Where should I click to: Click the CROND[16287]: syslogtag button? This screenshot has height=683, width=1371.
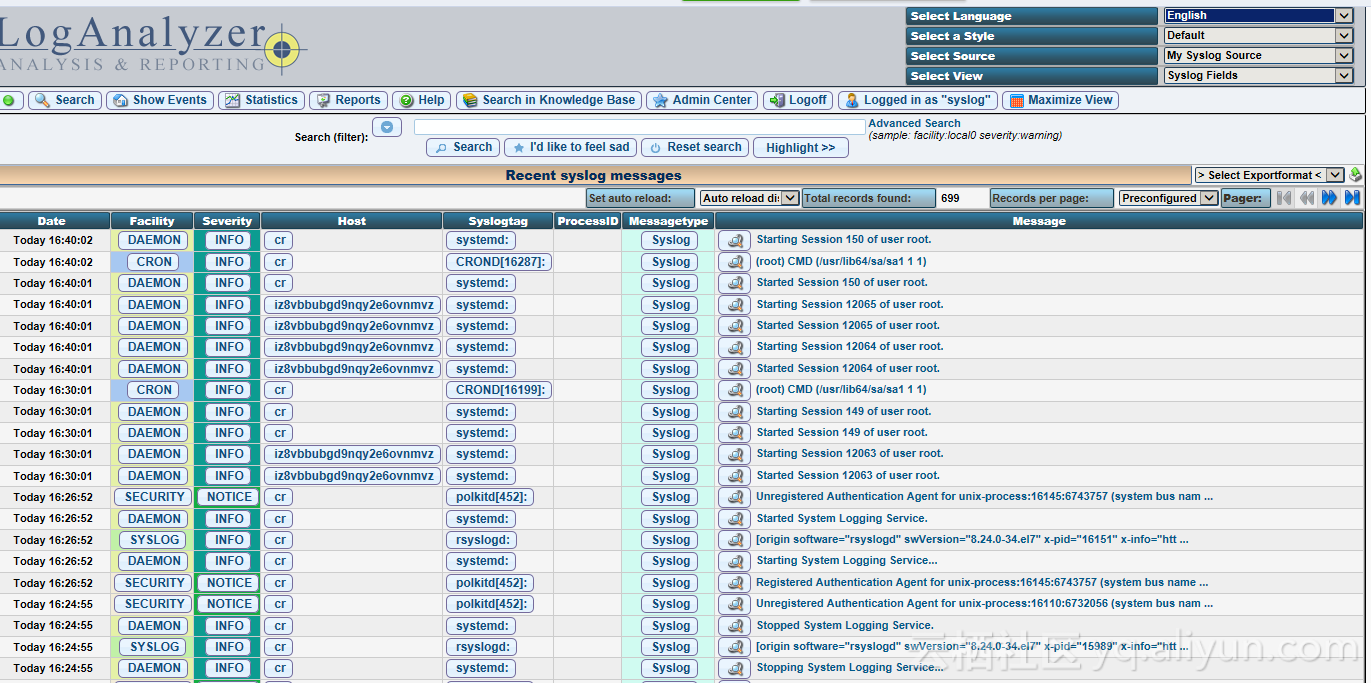499,262
